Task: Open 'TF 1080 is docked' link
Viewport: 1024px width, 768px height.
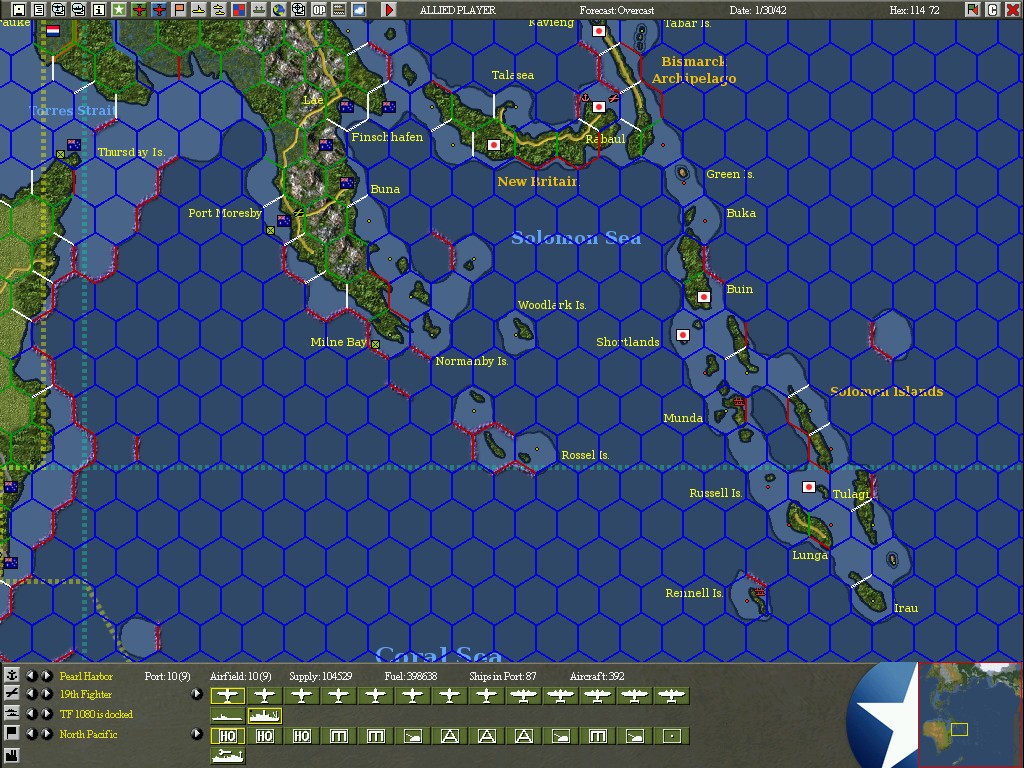Action: [96, 714]
